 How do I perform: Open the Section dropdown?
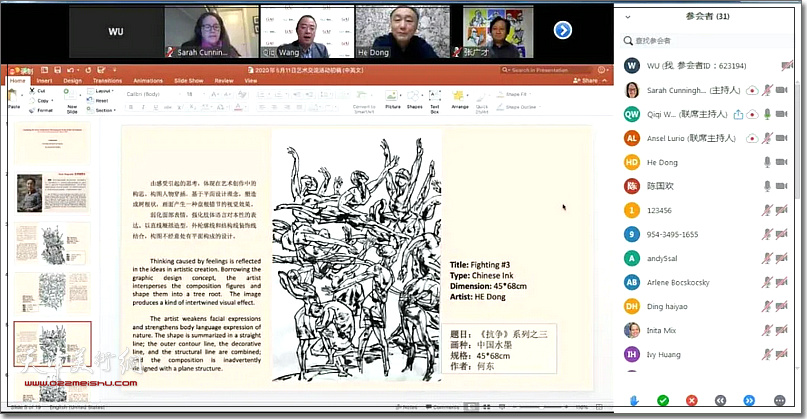(x=101, y=110)
